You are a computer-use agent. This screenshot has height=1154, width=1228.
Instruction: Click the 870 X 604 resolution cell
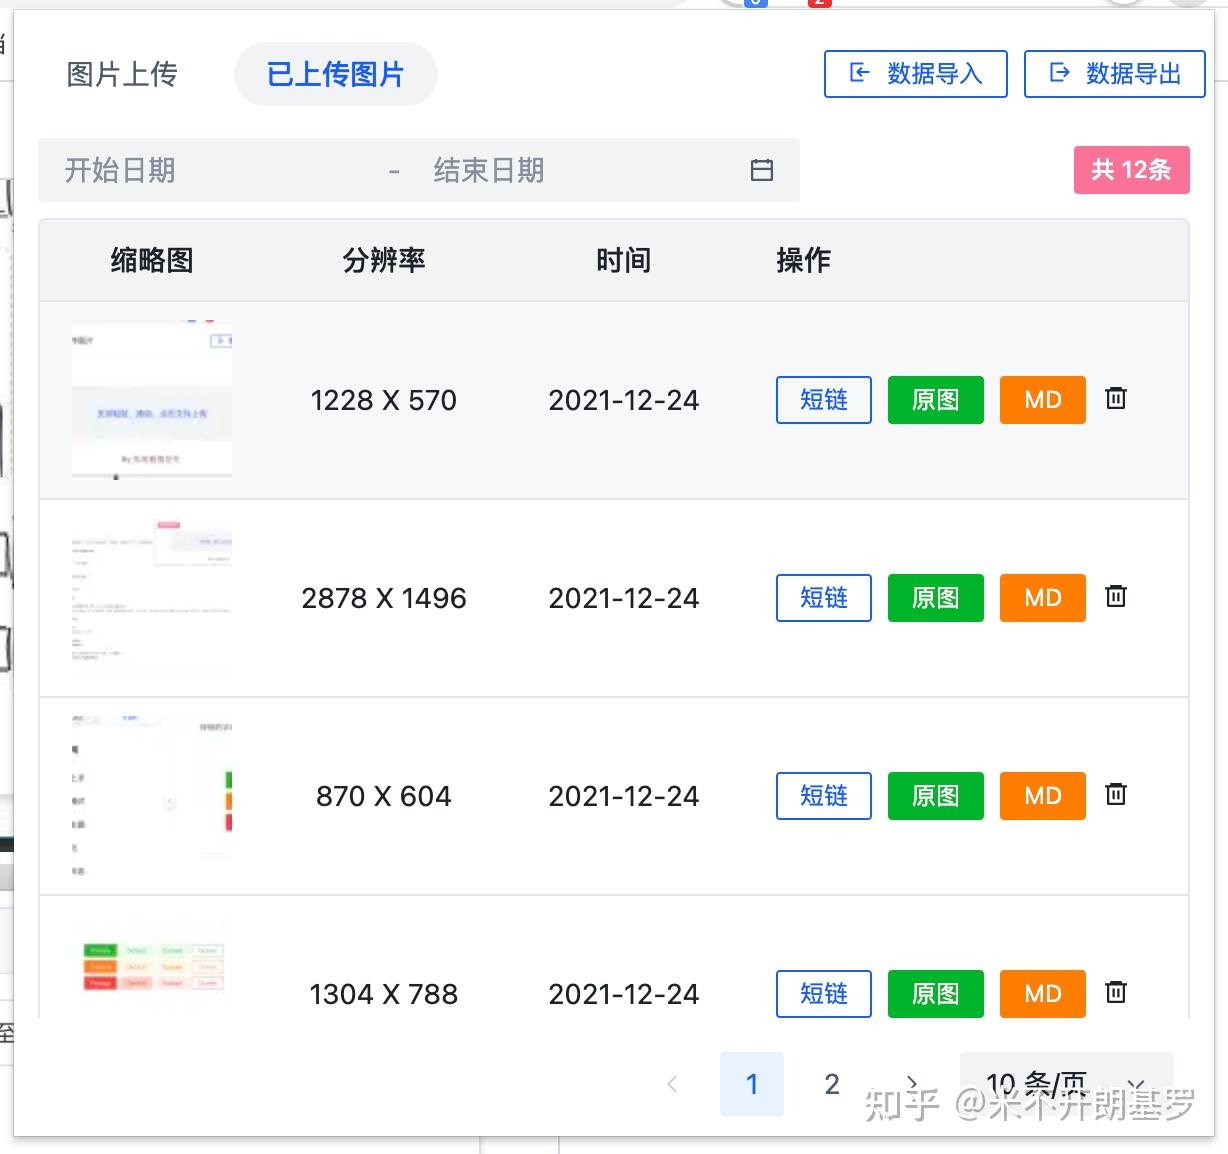coord(384,796)
